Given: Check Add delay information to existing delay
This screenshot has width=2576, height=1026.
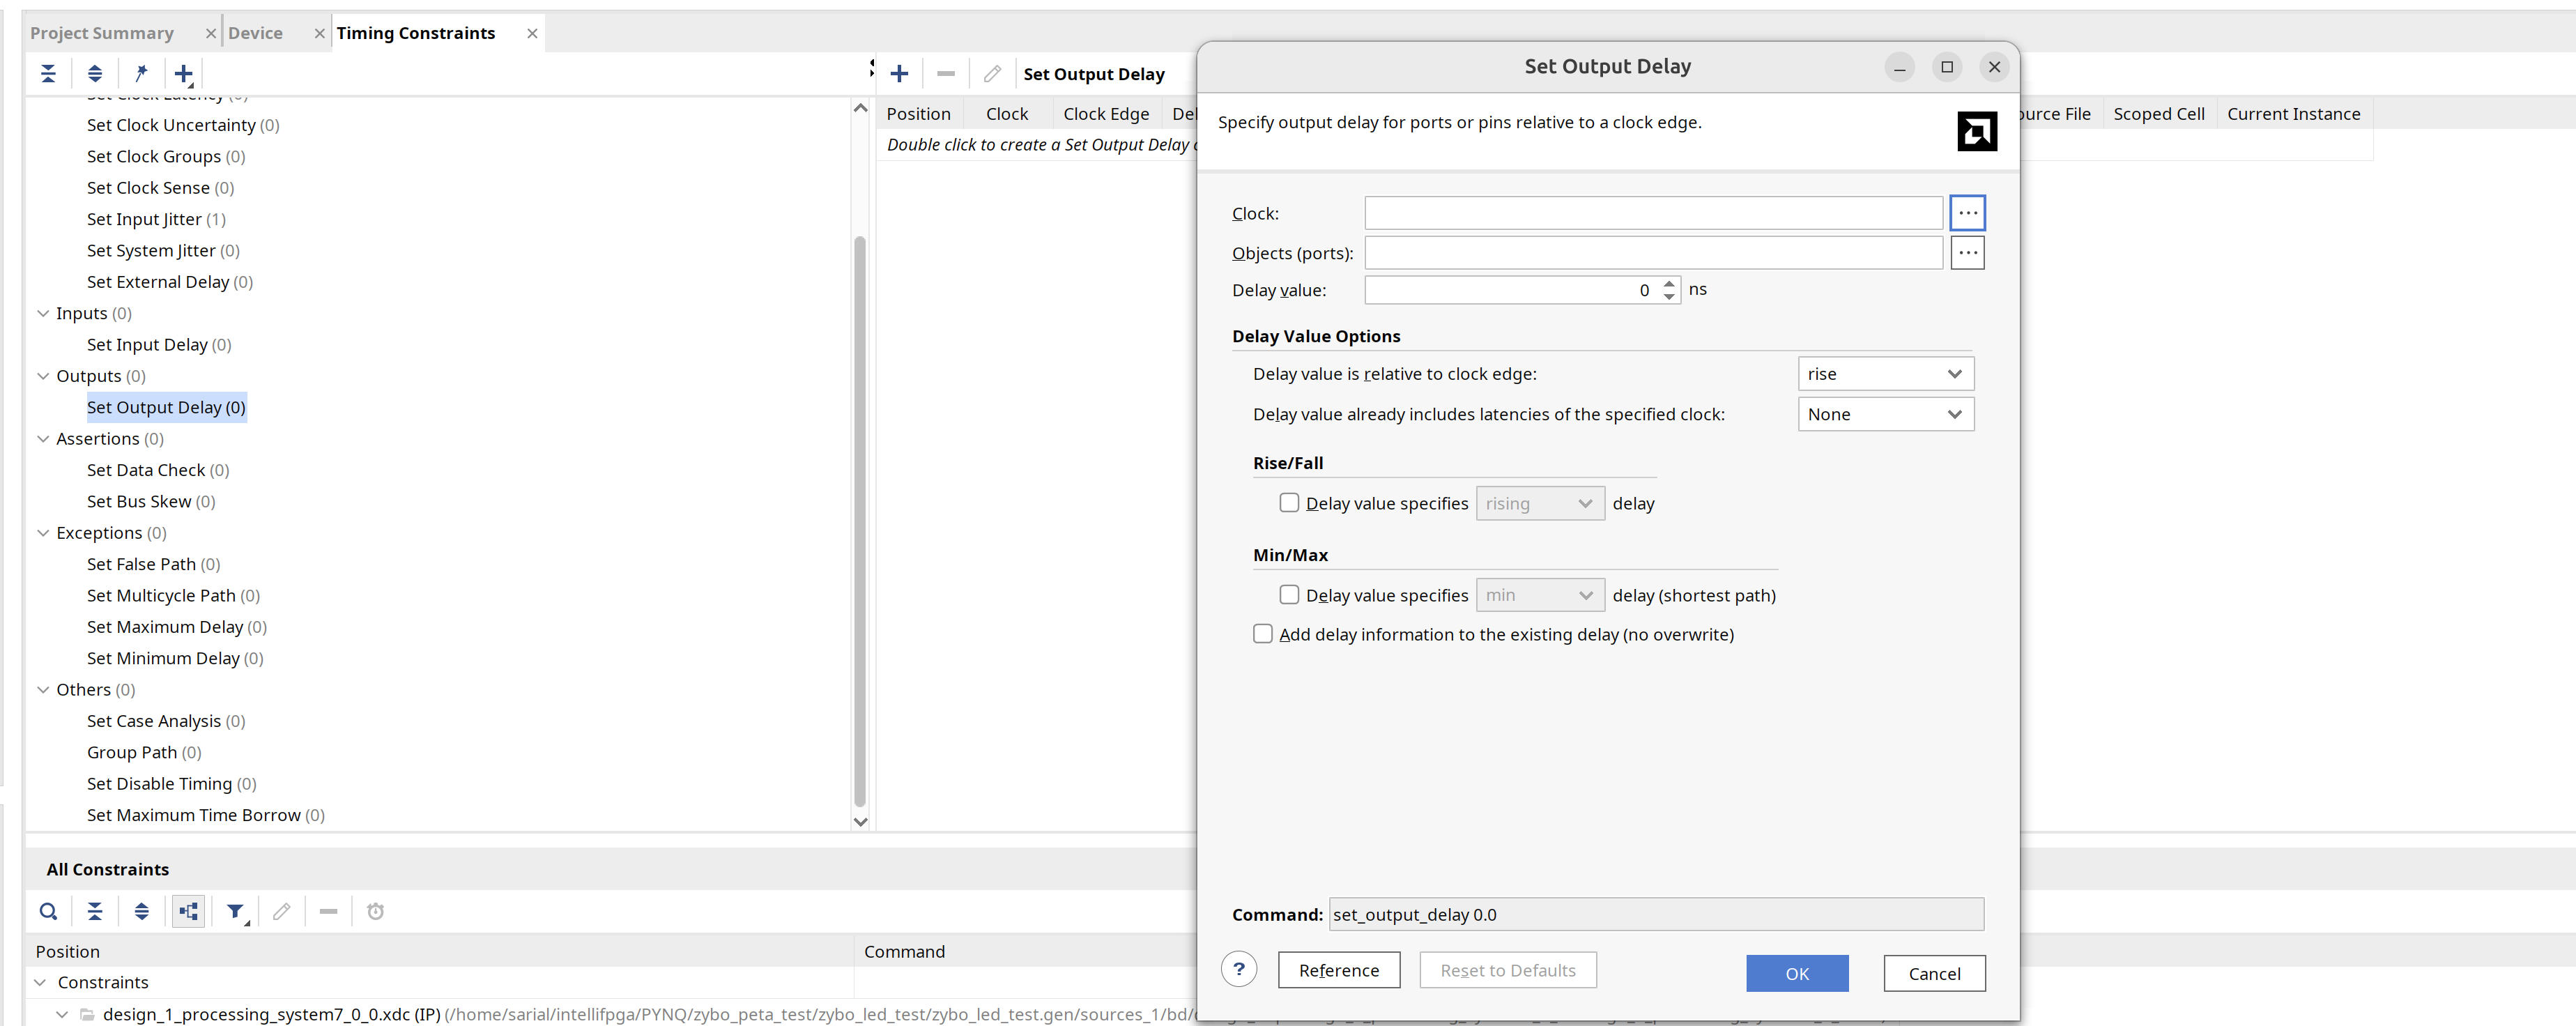Looking at the screenshot, I should click(x=1263, y=634).
